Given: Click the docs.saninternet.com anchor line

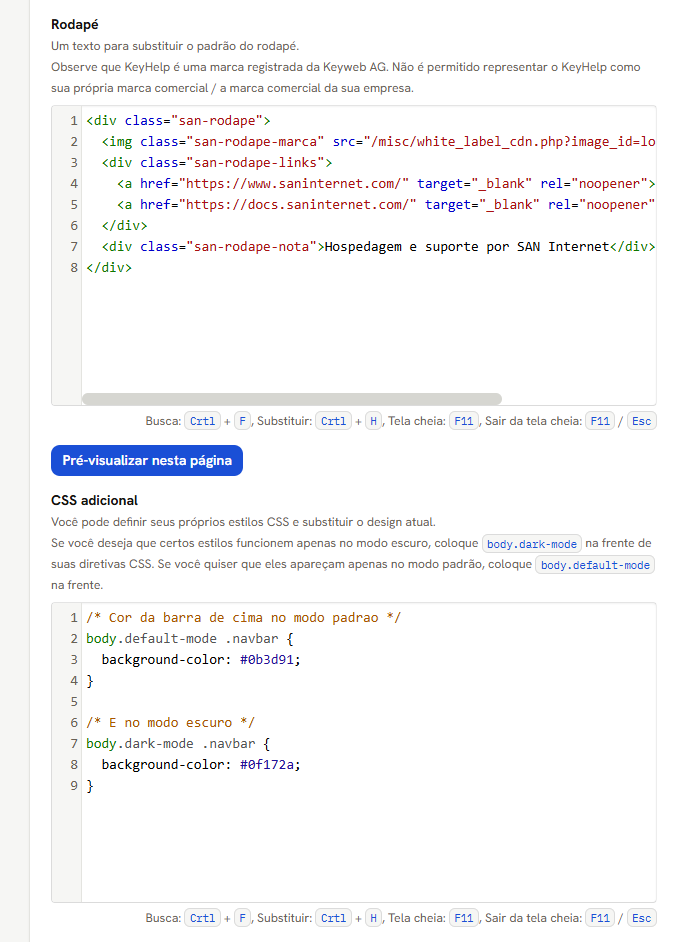Looking at the screenshot, I should 386,205.
